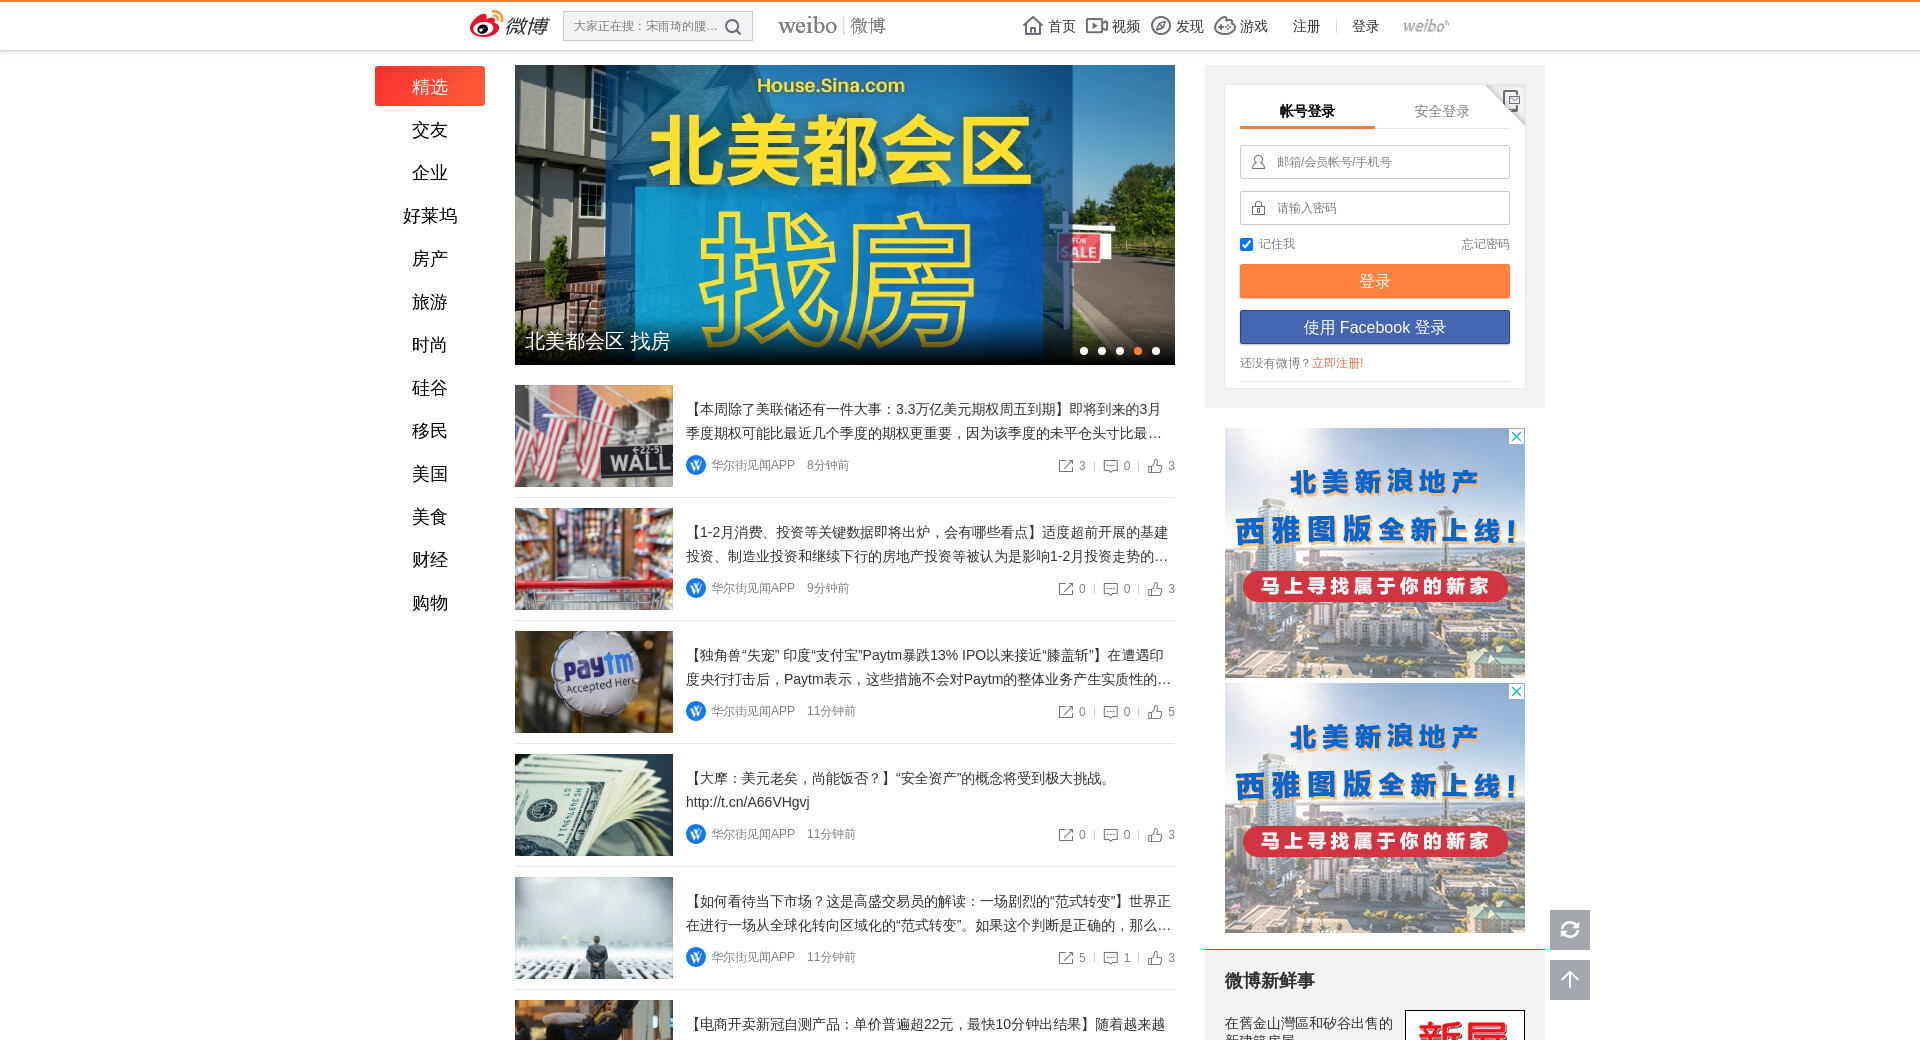Go to 首页 home in top navigation
Screen dimensions: 1920x1040
tap(1049, 26)
